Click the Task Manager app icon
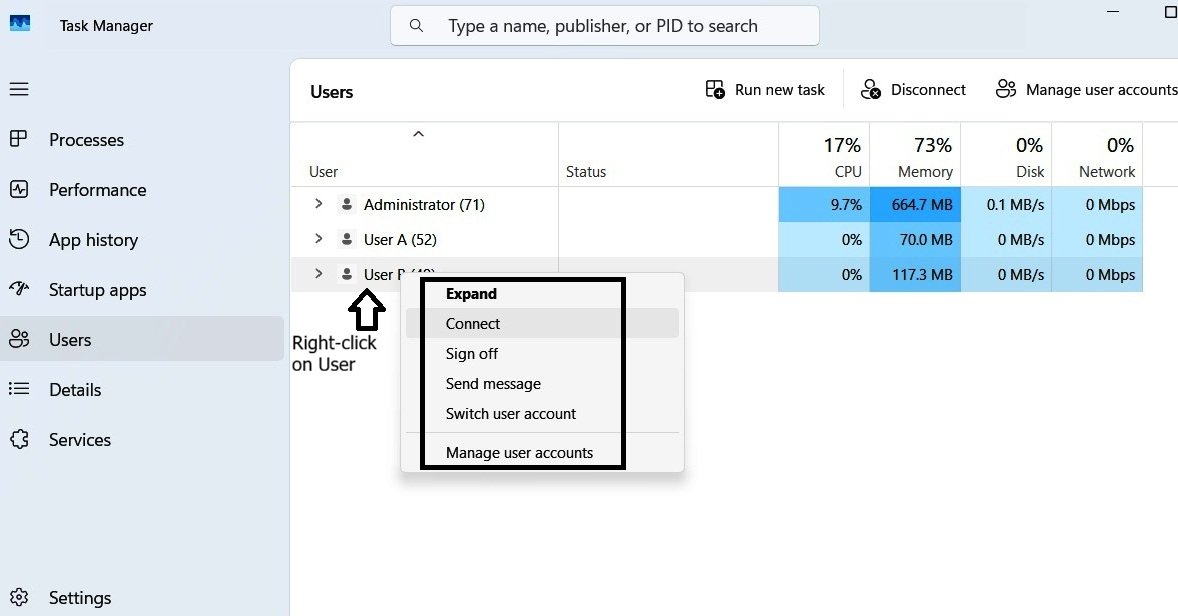 (x=20, y=23)
